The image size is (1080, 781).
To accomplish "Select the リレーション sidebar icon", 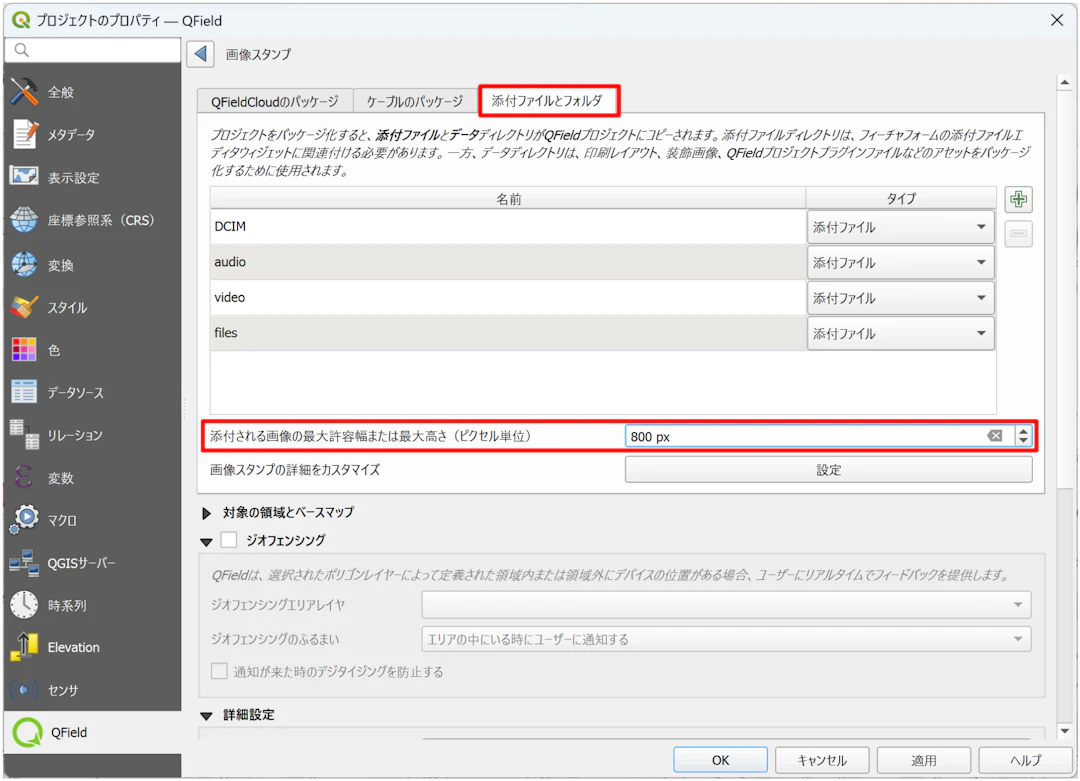I will pos(24,435).
